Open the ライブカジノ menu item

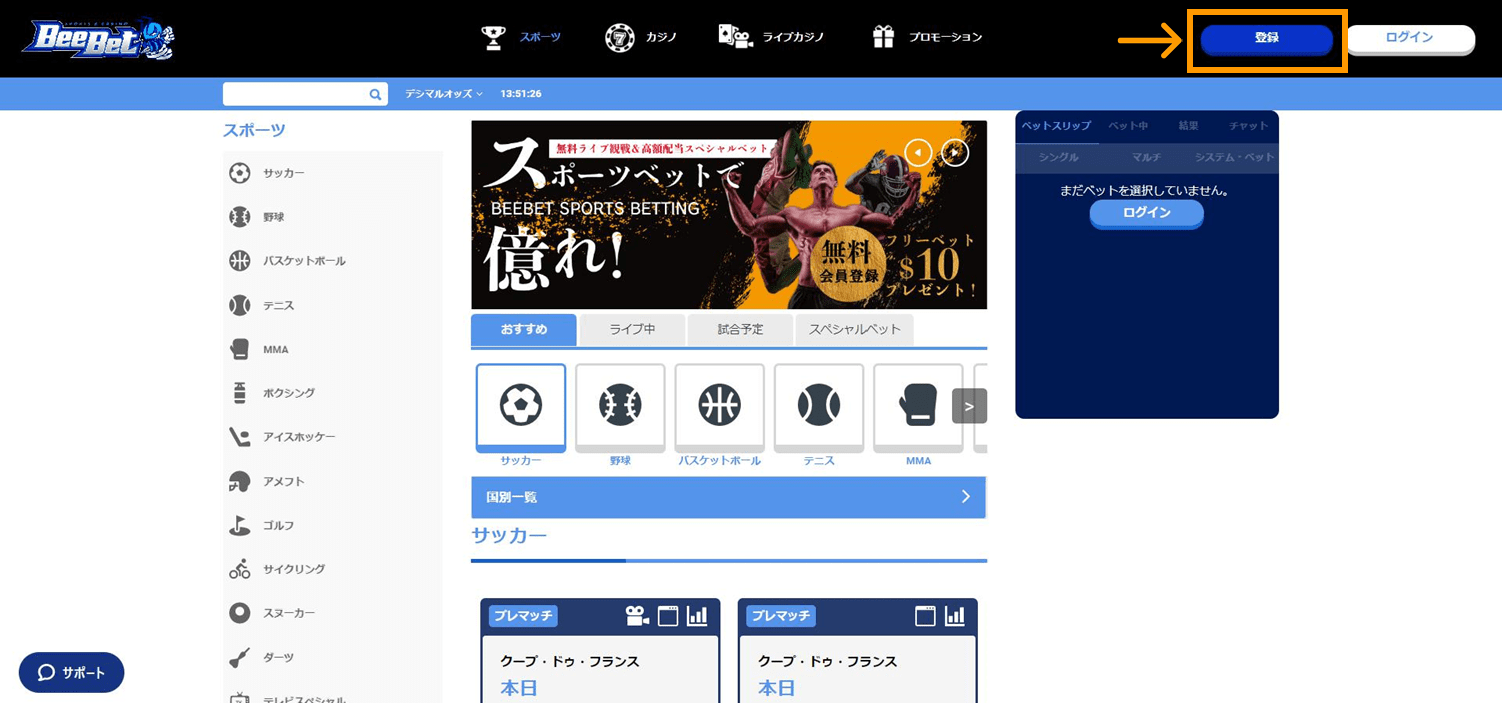point(771,37)
